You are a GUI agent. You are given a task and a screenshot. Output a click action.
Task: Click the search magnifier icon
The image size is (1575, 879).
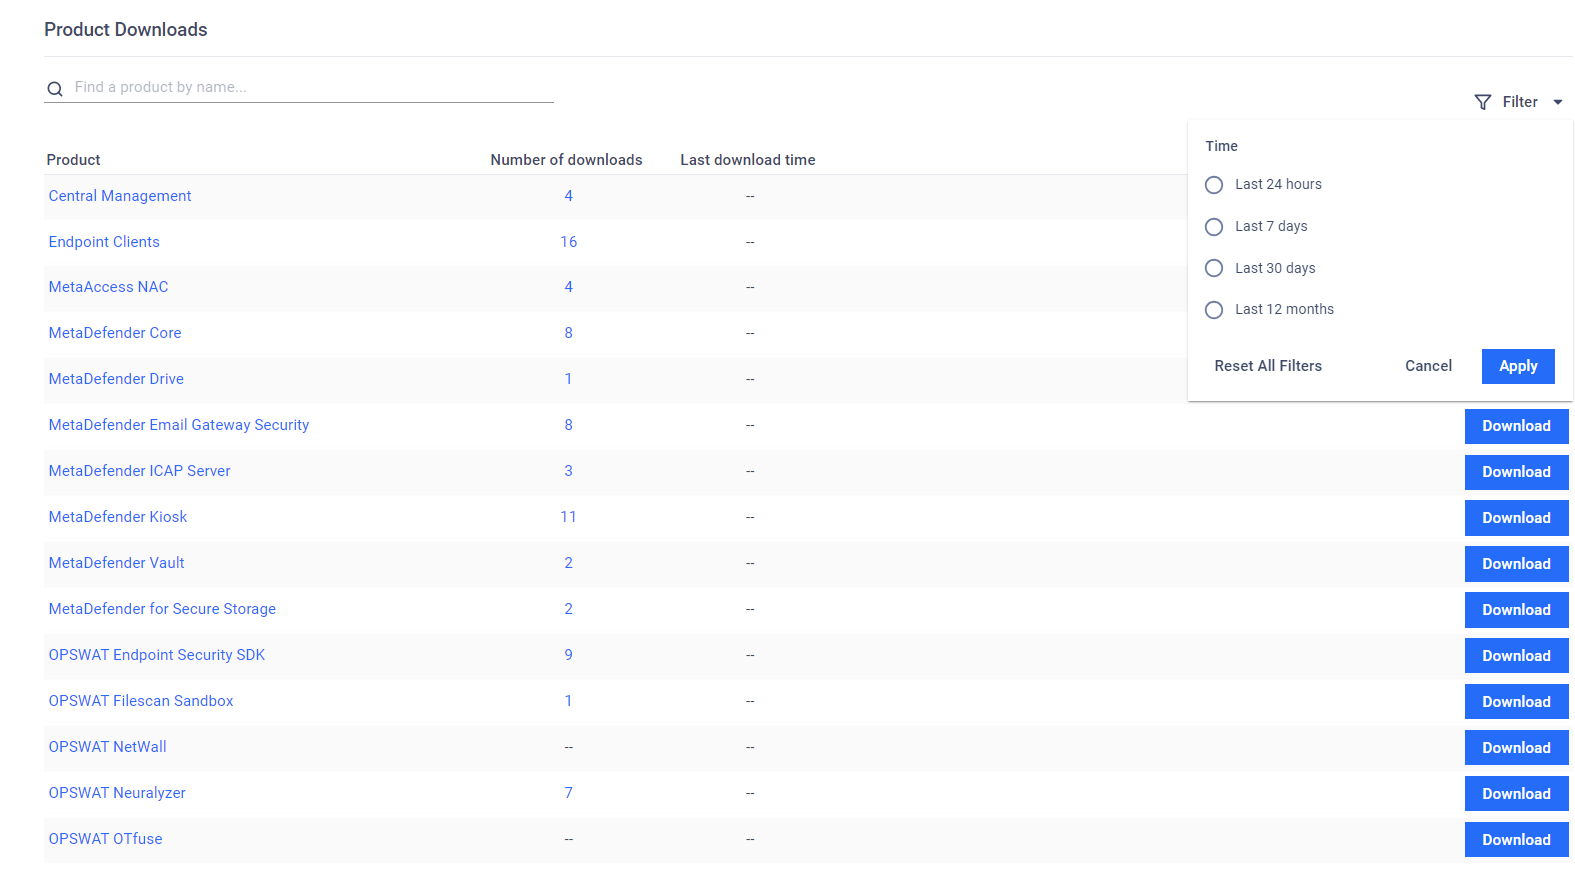pos(55,89)
